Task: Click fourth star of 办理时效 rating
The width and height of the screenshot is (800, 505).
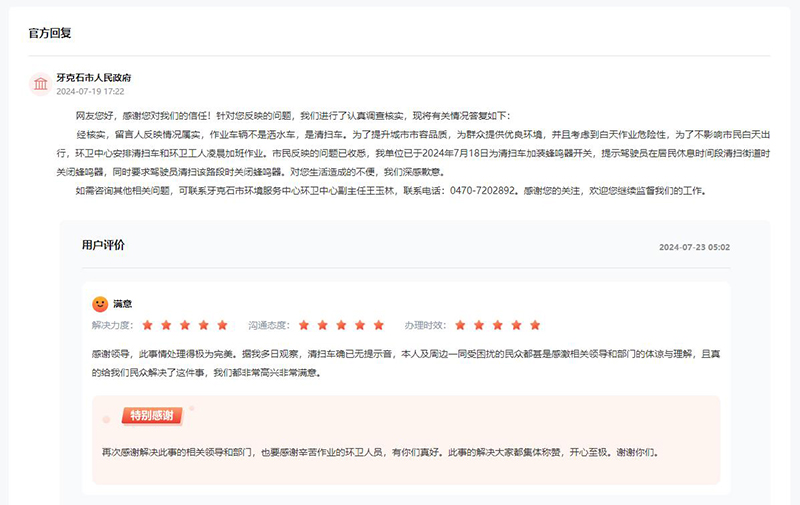Action: pyautogui.click(x=516, y=325)
